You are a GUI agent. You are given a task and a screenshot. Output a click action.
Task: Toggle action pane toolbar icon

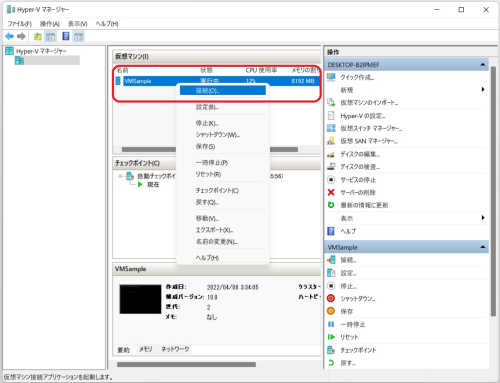click(x=79, y=36)
